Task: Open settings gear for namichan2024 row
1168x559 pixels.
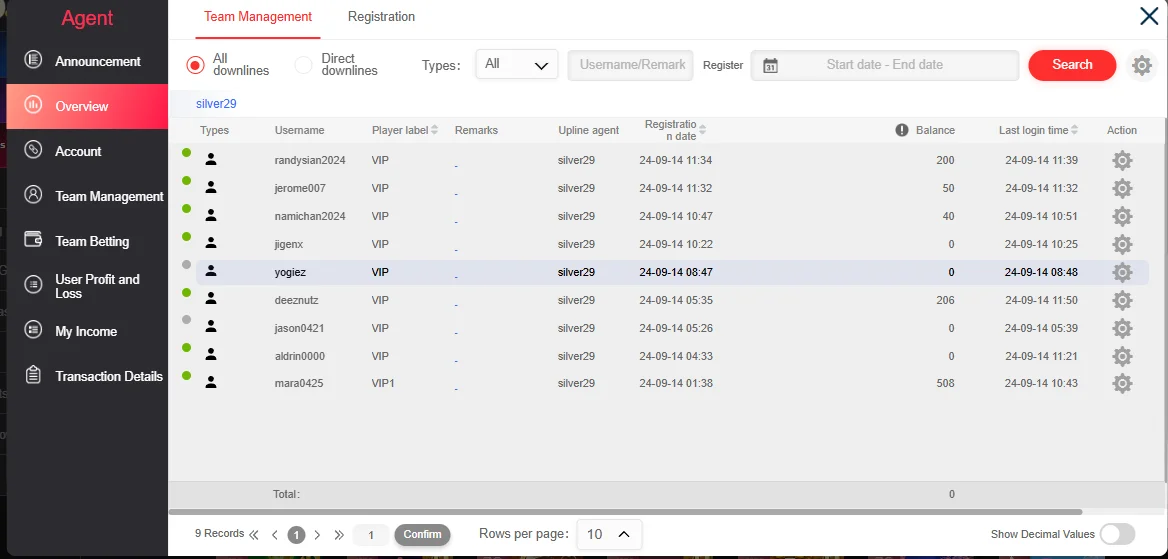Action: 1122,216
